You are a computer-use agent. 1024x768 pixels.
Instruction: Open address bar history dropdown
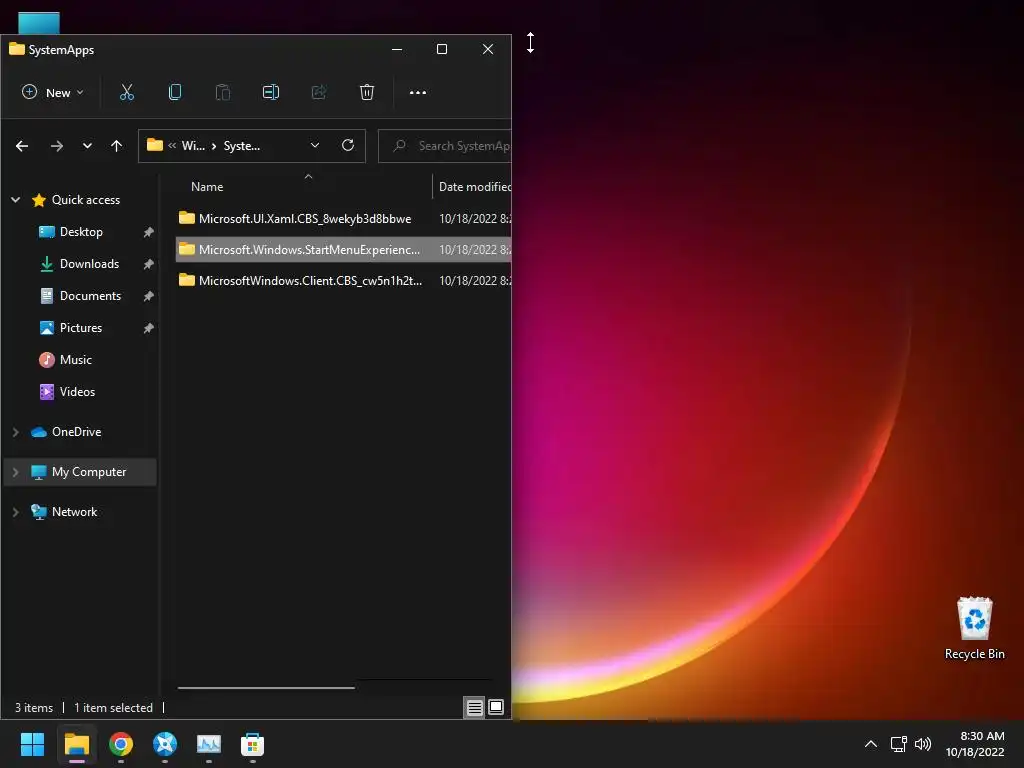315,145
